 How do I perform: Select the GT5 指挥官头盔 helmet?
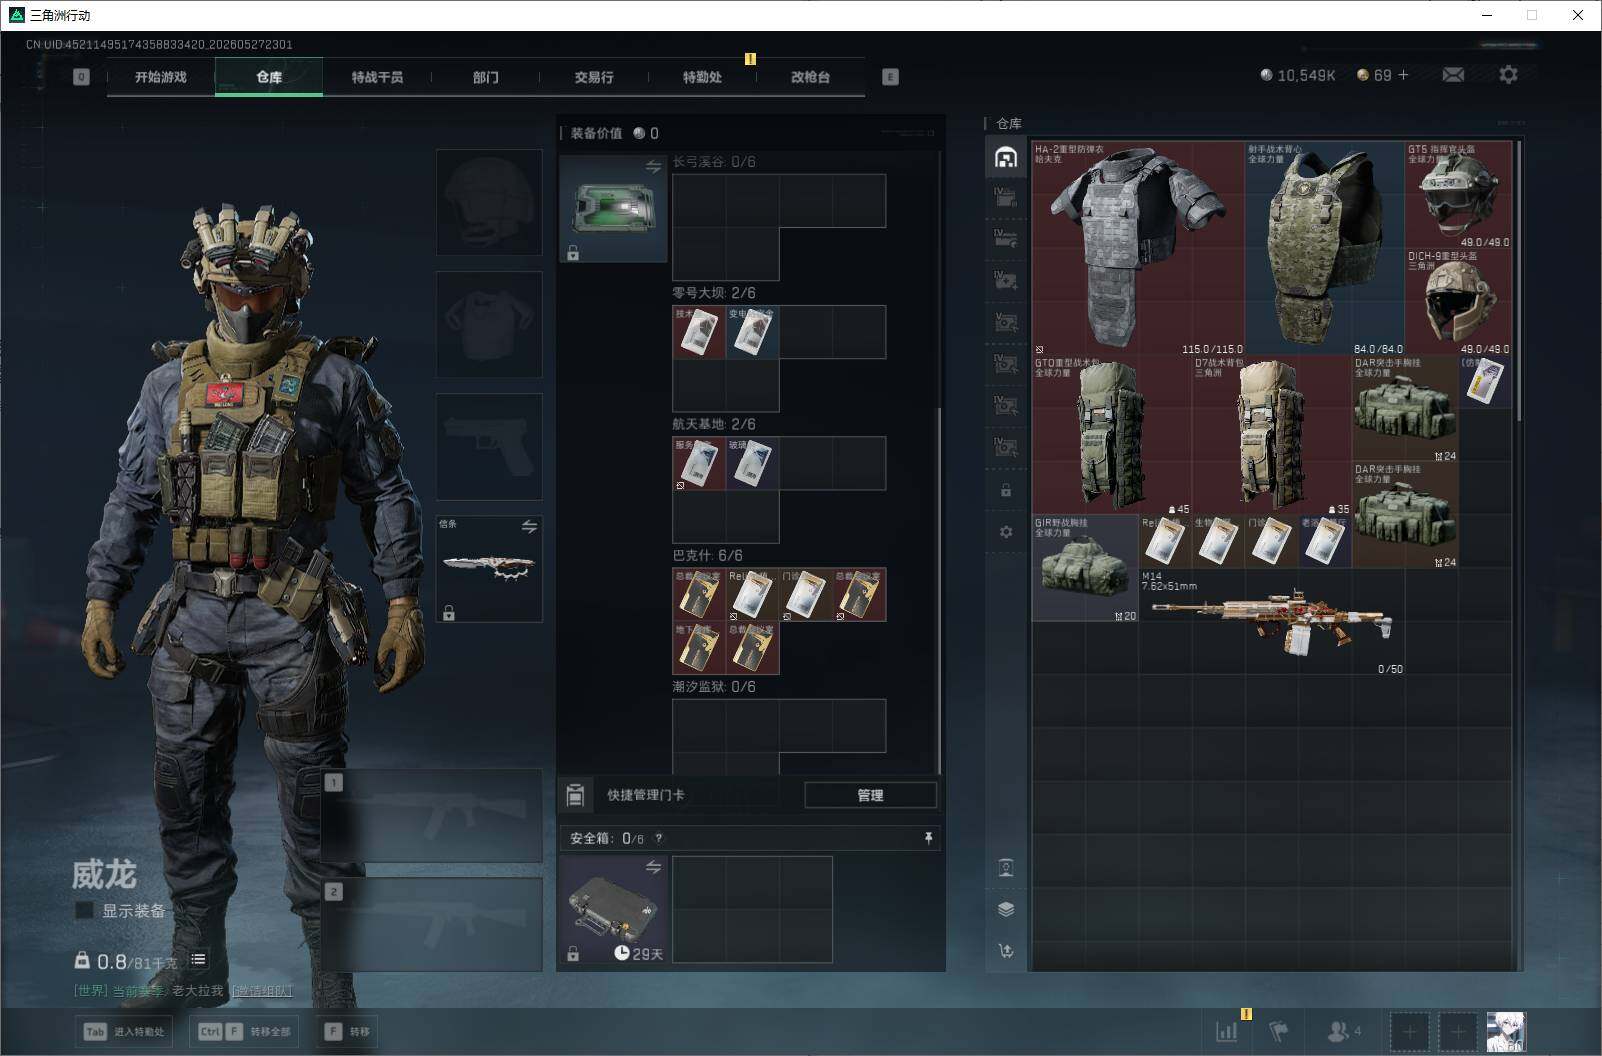click(1458, 195)
